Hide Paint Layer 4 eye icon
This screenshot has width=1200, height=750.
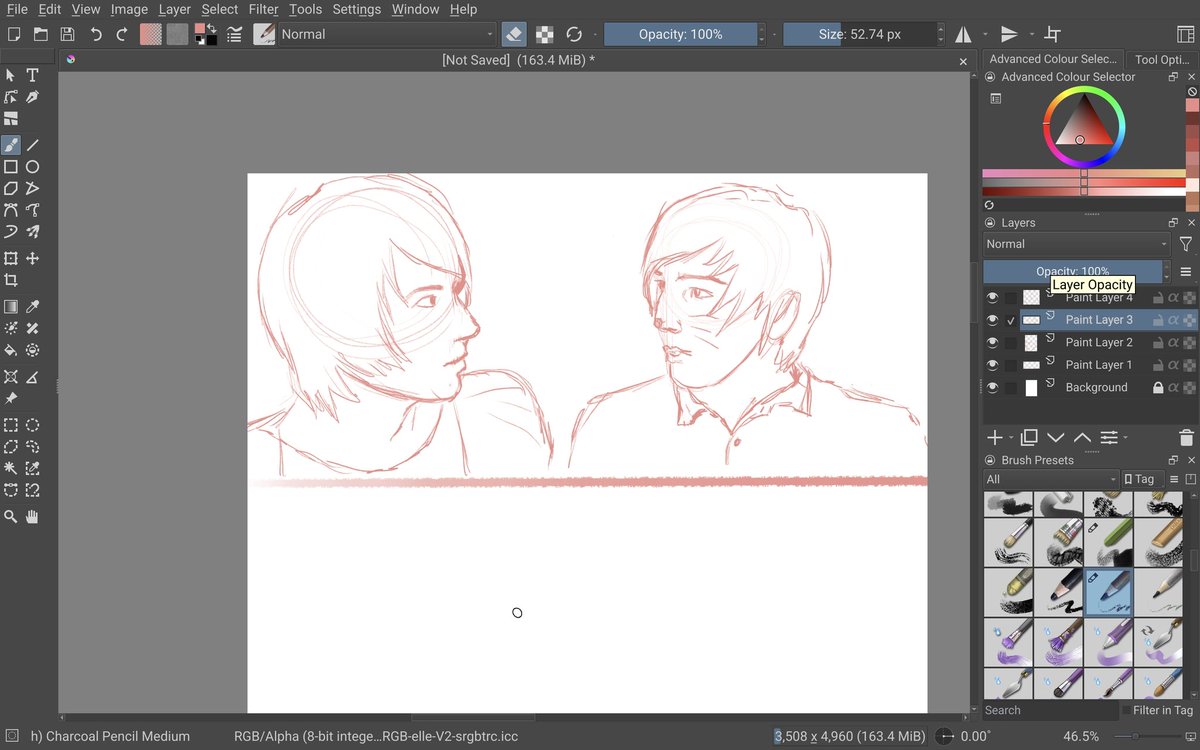(992, 297)
